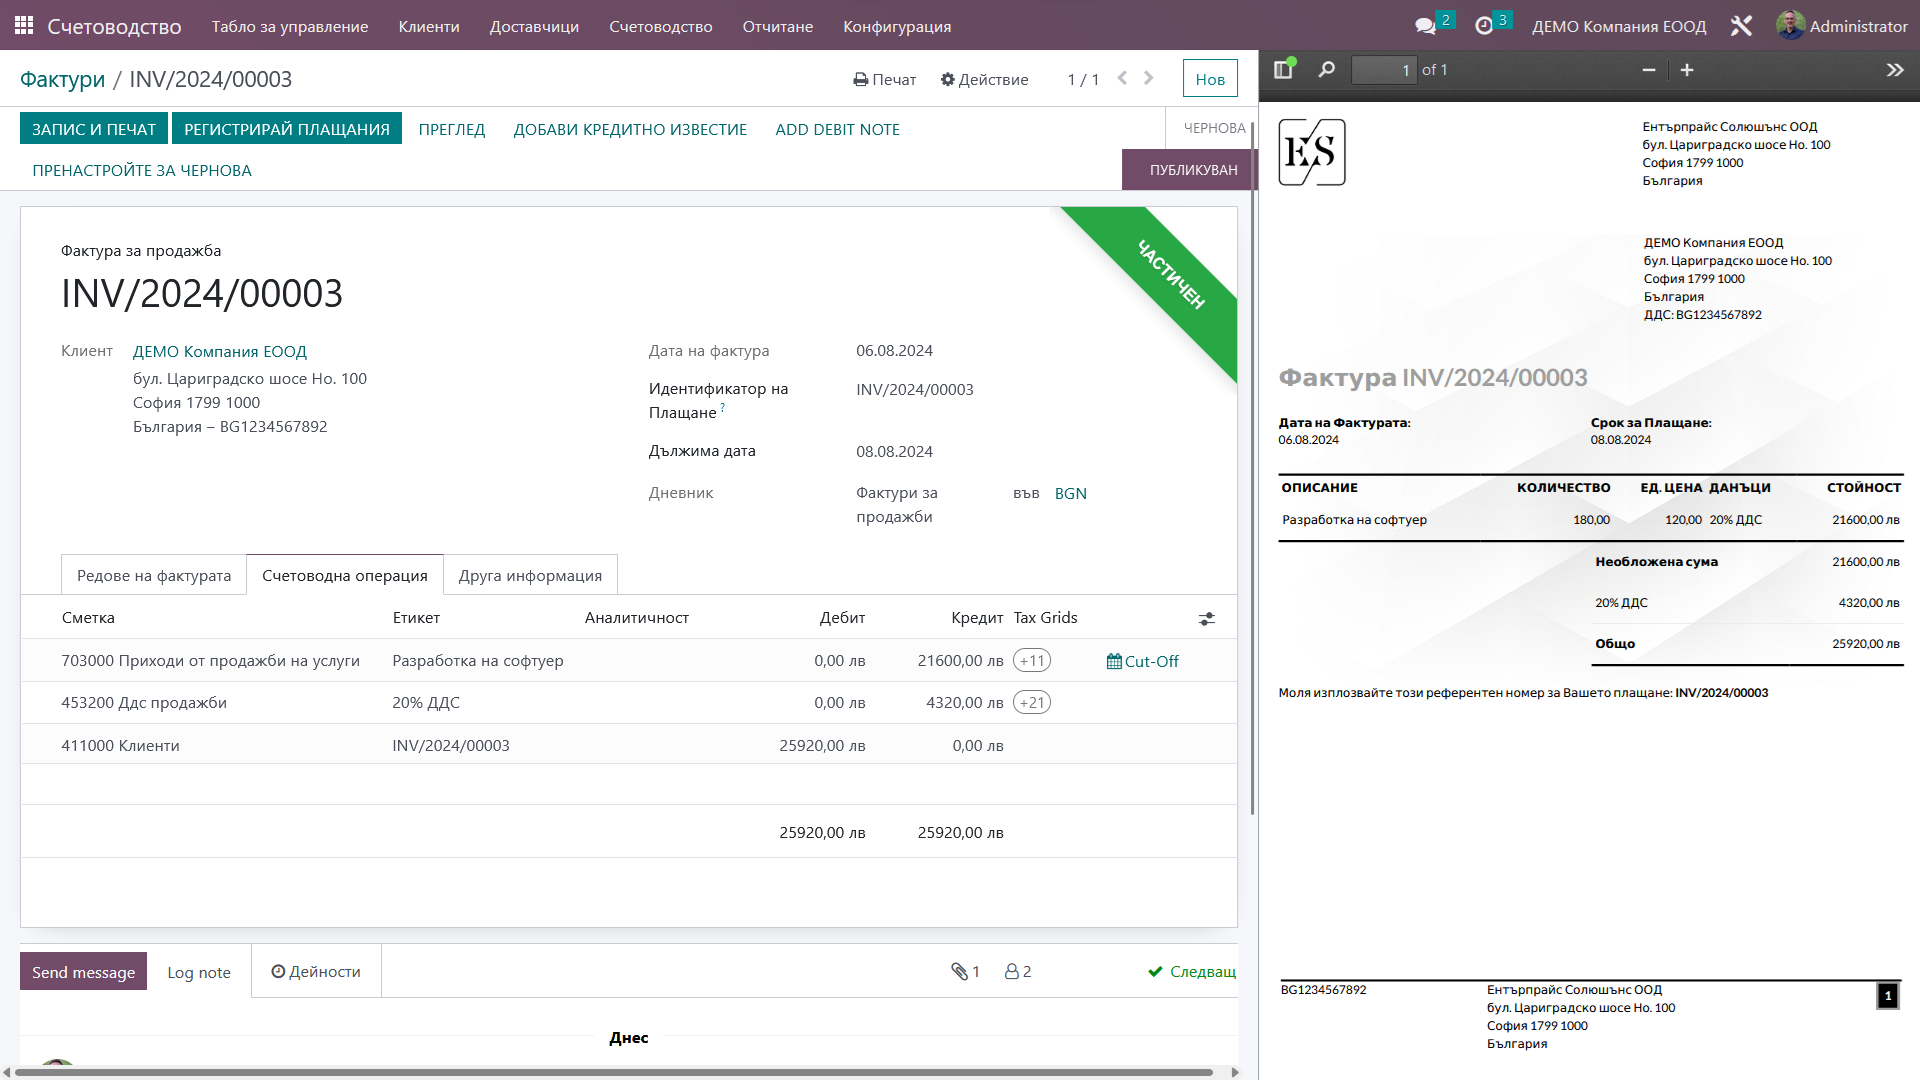Viewport: 1920px width, 1080px height.
Task: Go back via Фактури breadcrumb
Action: point(62,79)
